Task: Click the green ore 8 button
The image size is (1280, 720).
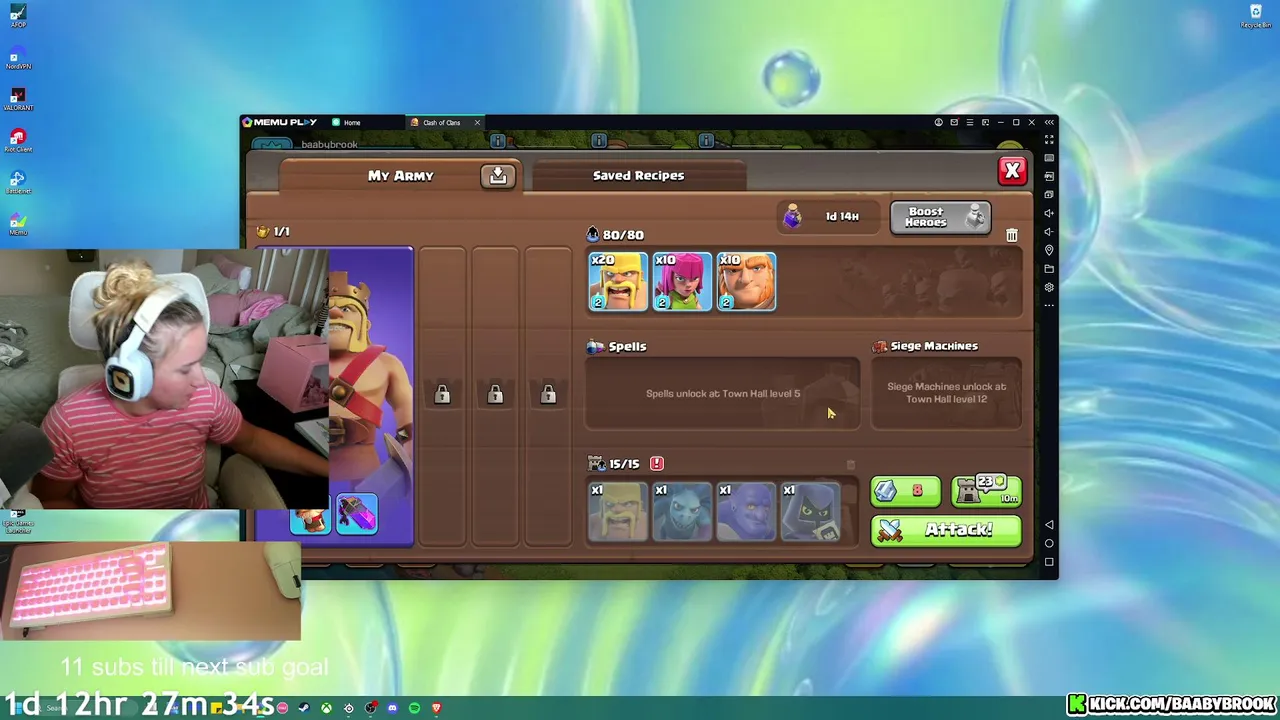Action: point(906,491)
